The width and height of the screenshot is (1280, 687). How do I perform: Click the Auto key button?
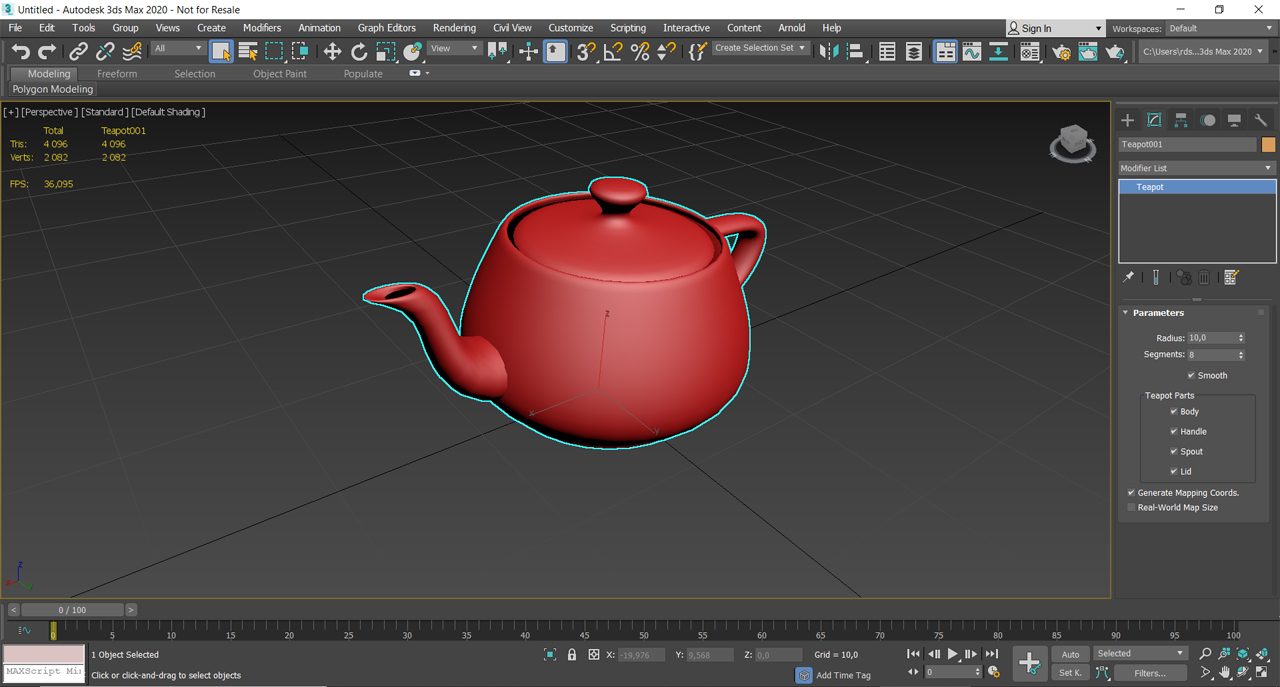(x=1070, y=654)
